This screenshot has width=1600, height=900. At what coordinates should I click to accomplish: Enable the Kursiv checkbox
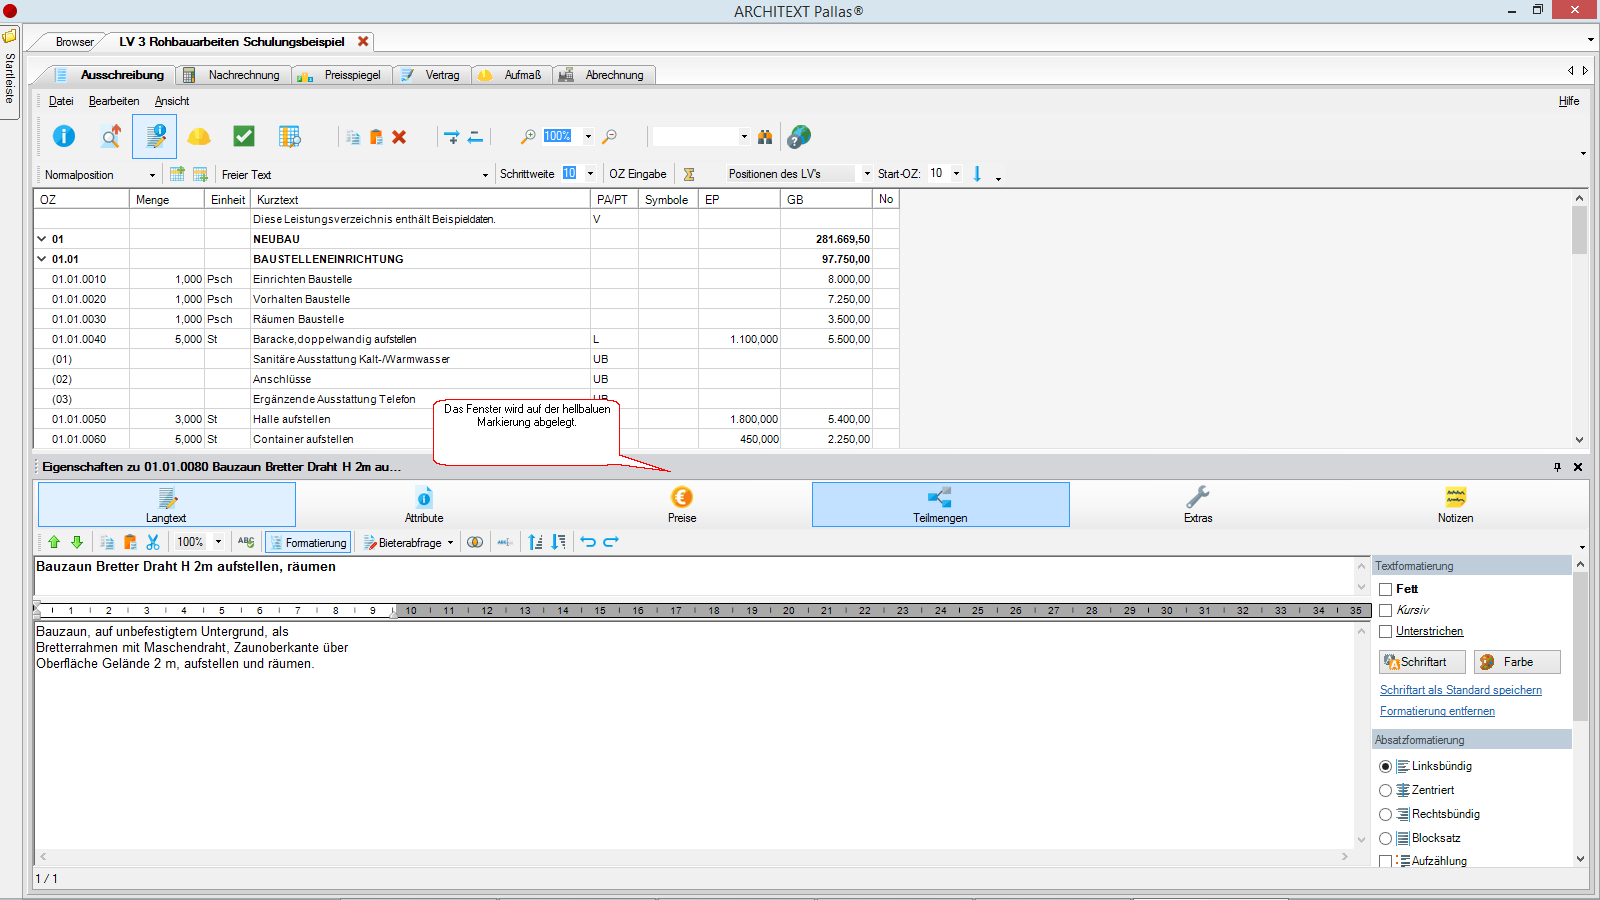(1386, 610)
